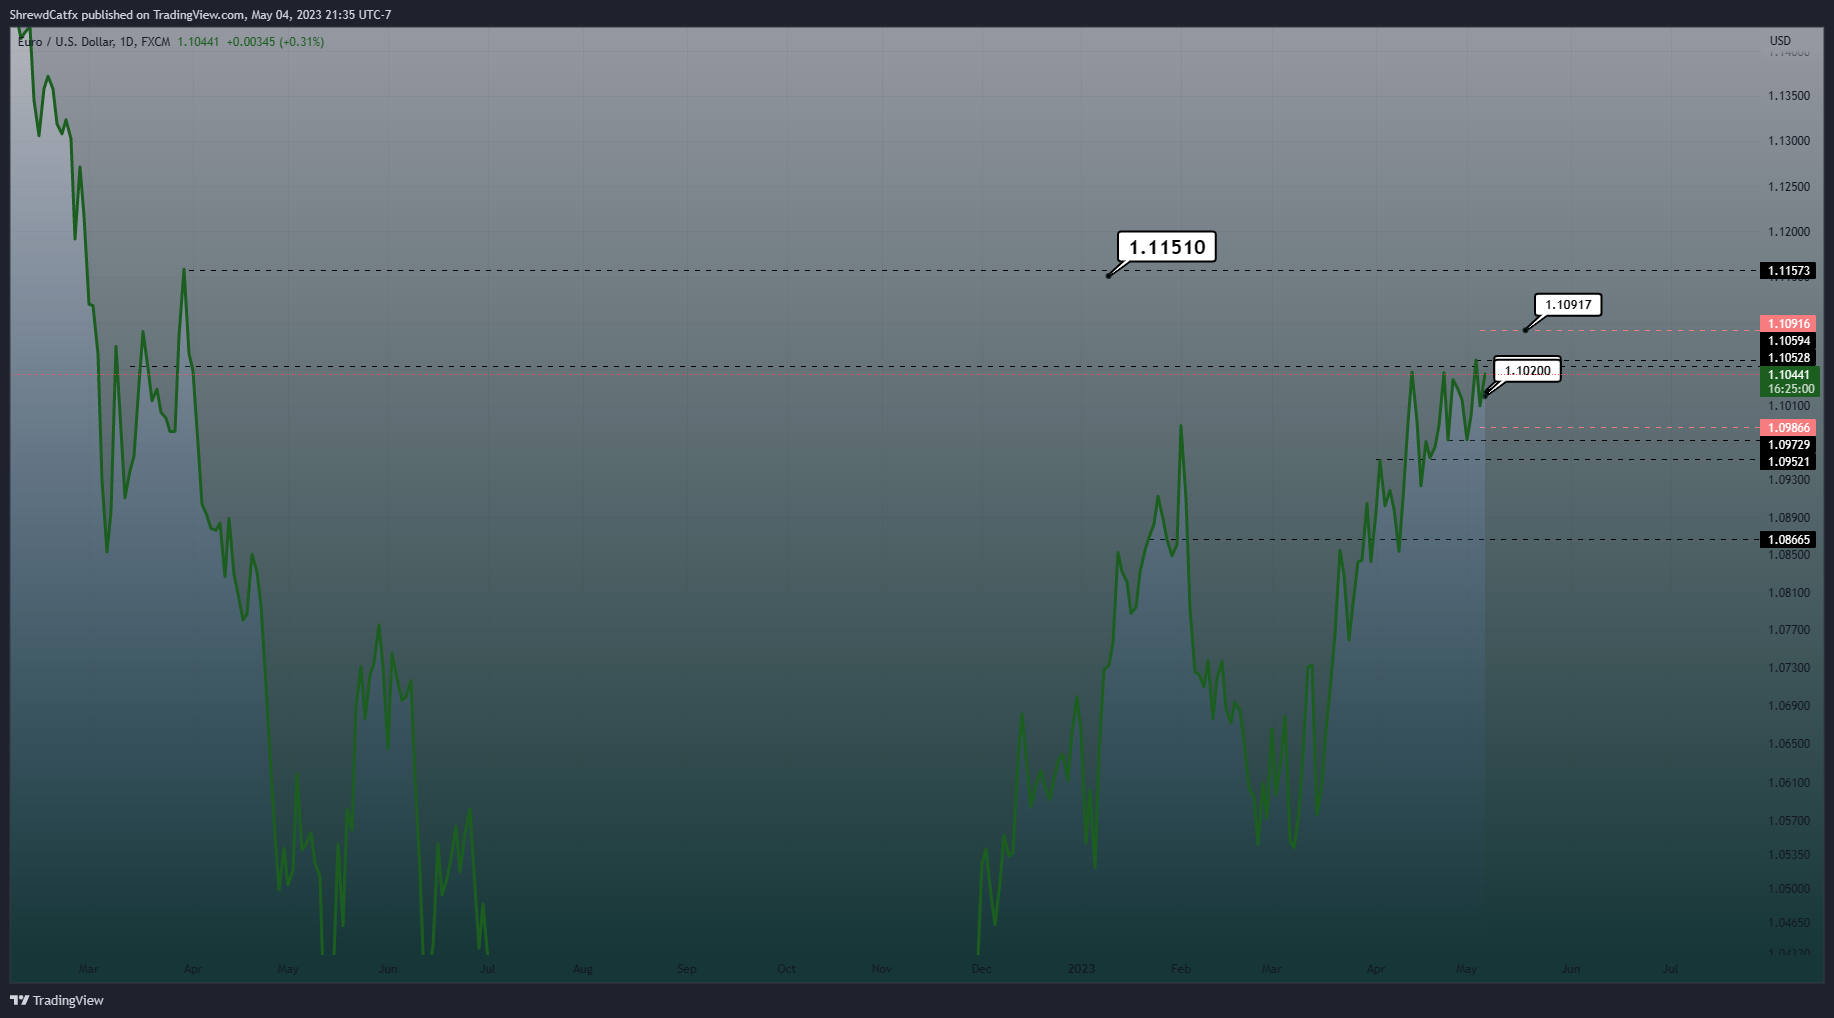This screenshot has height=1018, width=1834.
Task: Click the 1.10917 callout label
Action: point(1567,305)
